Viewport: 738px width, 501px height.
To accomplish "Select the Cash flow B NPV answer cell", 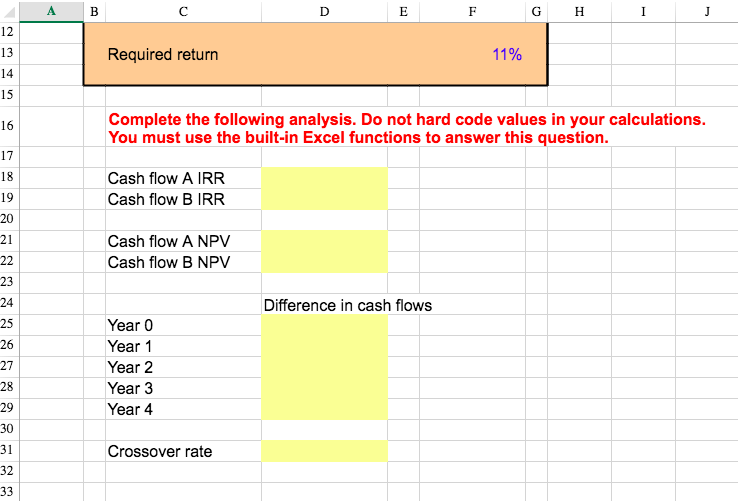I will pos(324,262).
